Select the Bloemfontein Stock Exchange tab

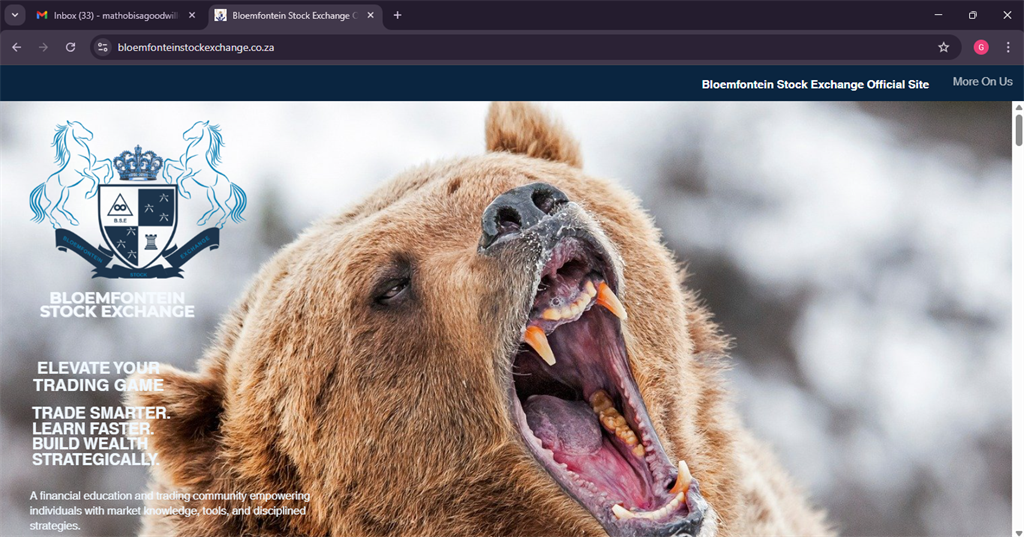(290, 15)
